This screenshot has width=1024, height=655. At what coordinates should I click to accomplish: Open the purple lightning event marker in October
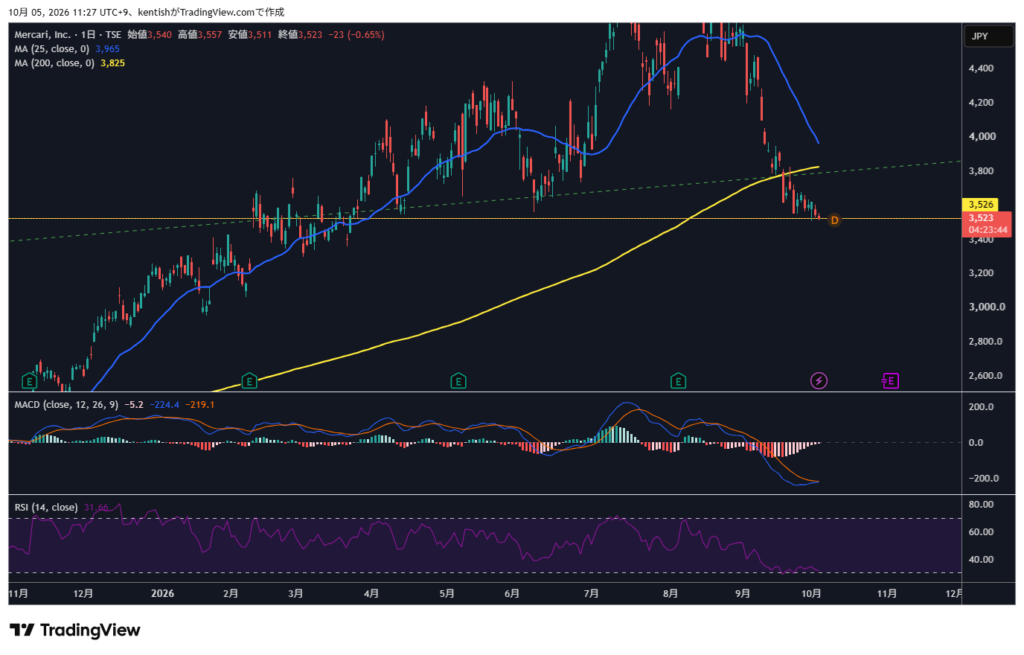click(819, 381)
